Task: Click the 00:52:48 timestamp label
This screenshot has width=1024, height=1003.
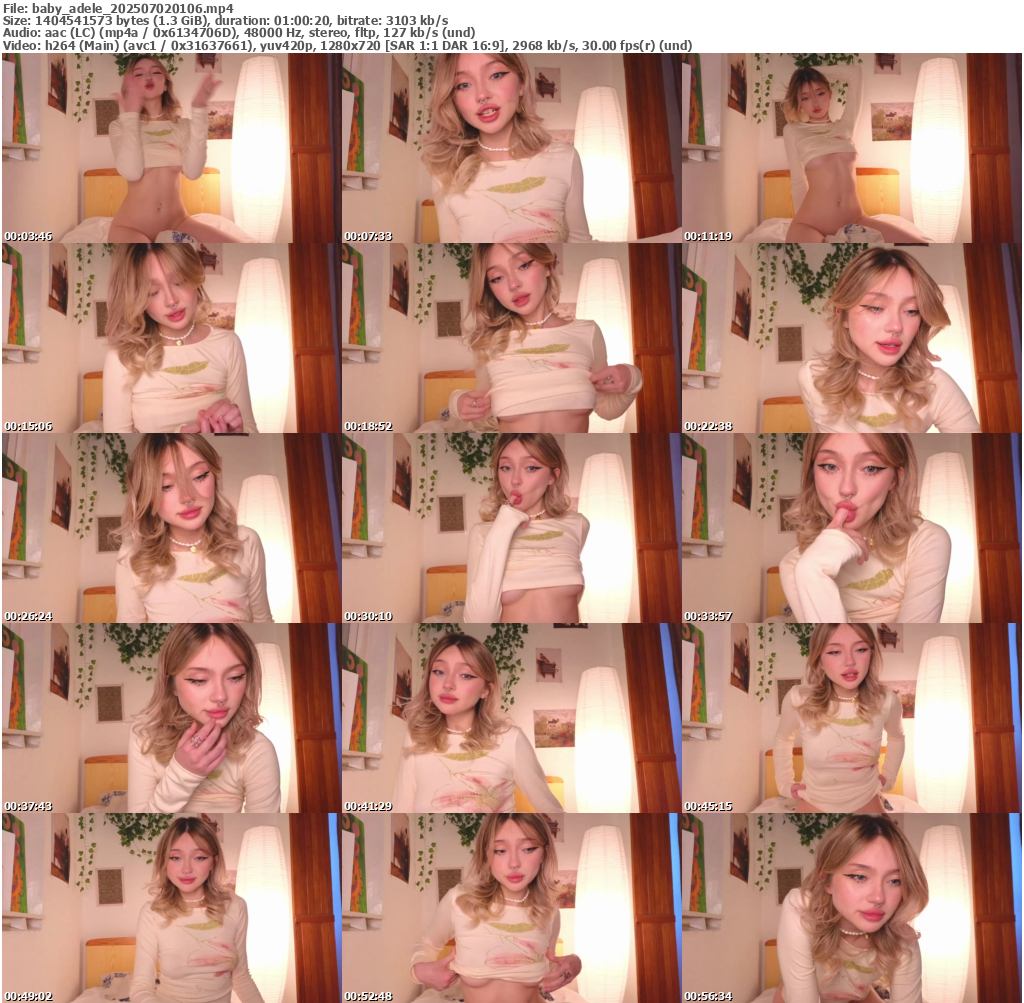Action: point(368,996)
